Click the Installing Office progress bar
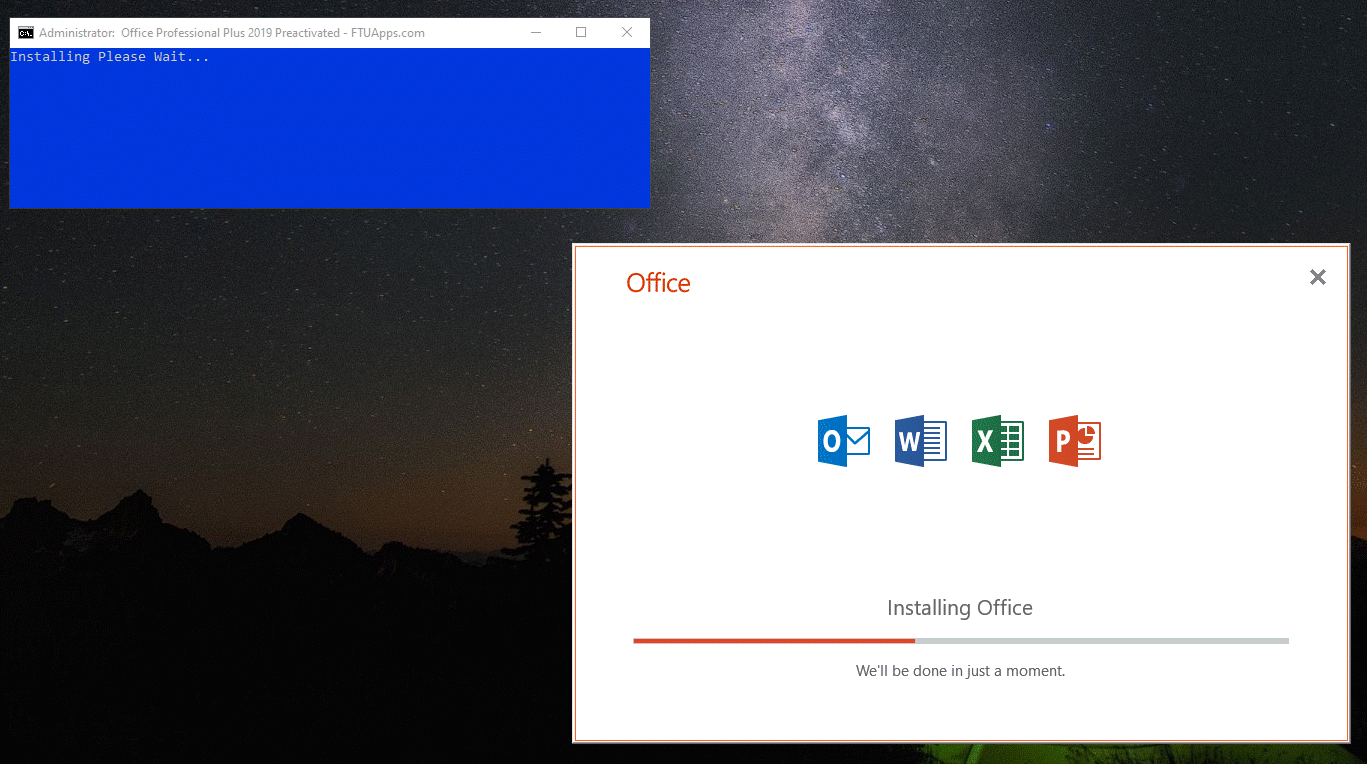The image size is (1367, 764). pyautogui.click(x=961, y=640)
